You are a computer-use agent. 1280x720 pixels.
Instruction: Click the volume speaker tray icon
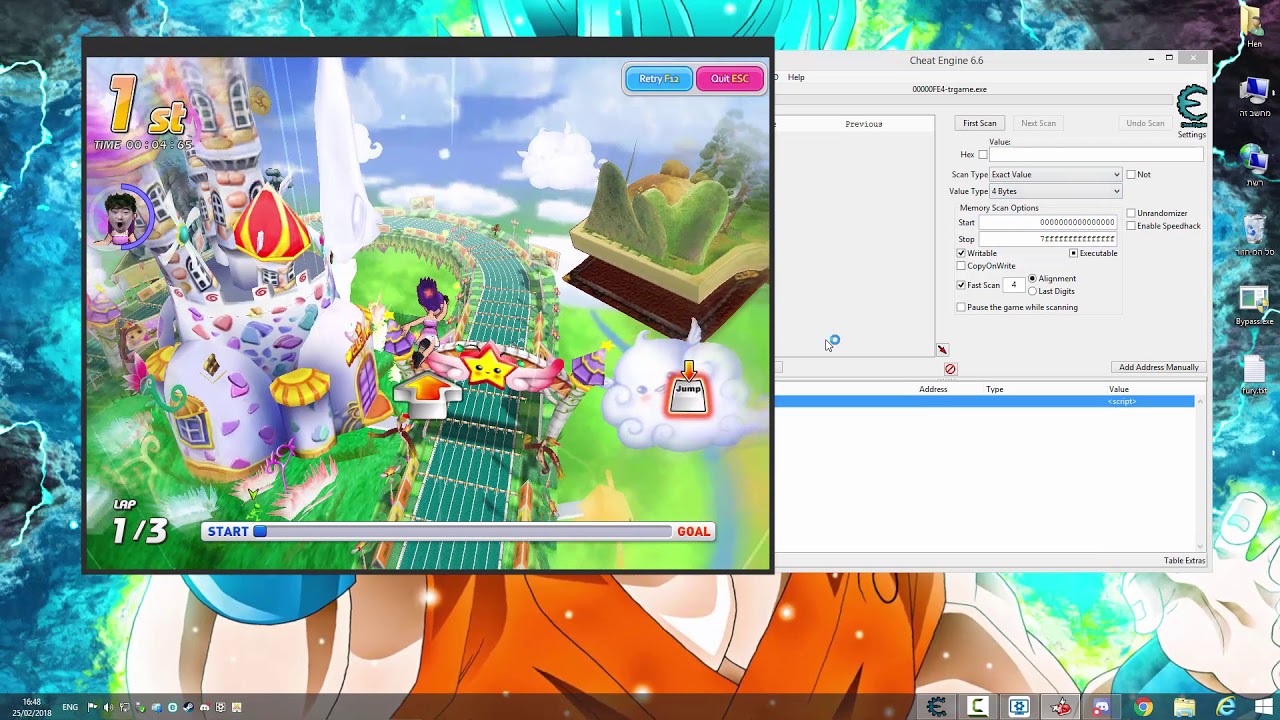[x=108, y=707]
